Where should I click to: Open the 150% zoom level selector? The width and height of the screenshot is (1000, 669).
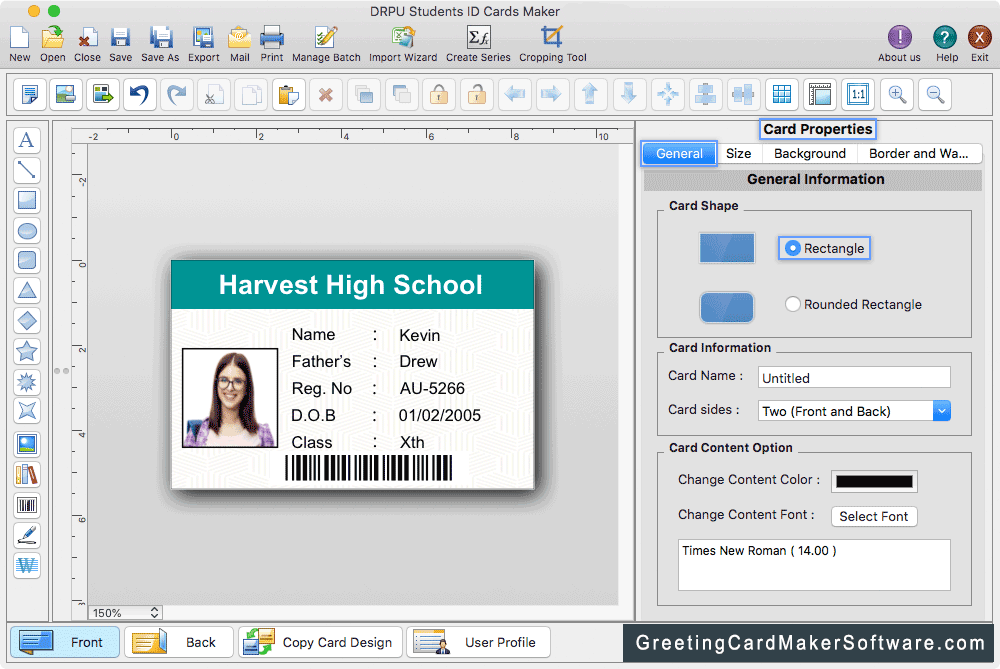[125, 613]
